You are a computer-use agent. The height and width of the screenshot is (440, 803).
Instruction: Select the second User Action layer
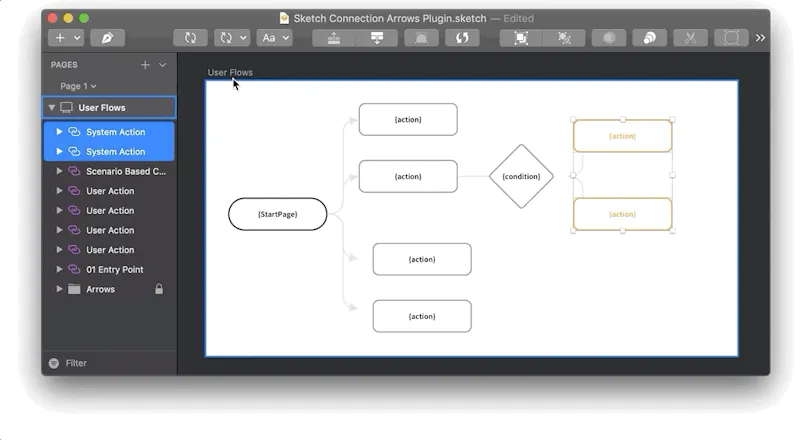click(109, 211)
